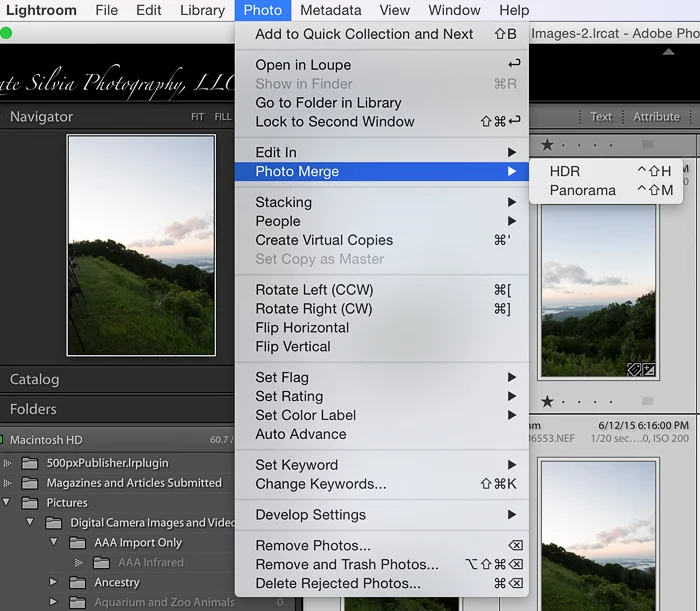Image resolution: width=700 pixels, height=611 pixels.
Task: Set Navigator zoom to FILL
Action: point(223,117)
